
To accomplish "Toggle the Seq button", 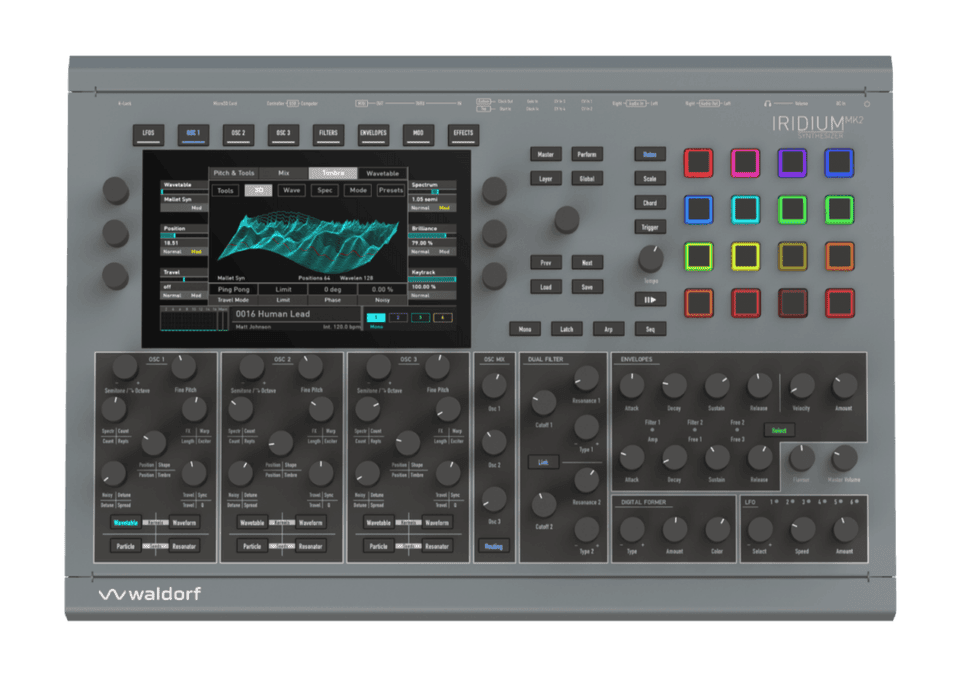I will pos(650,329).
